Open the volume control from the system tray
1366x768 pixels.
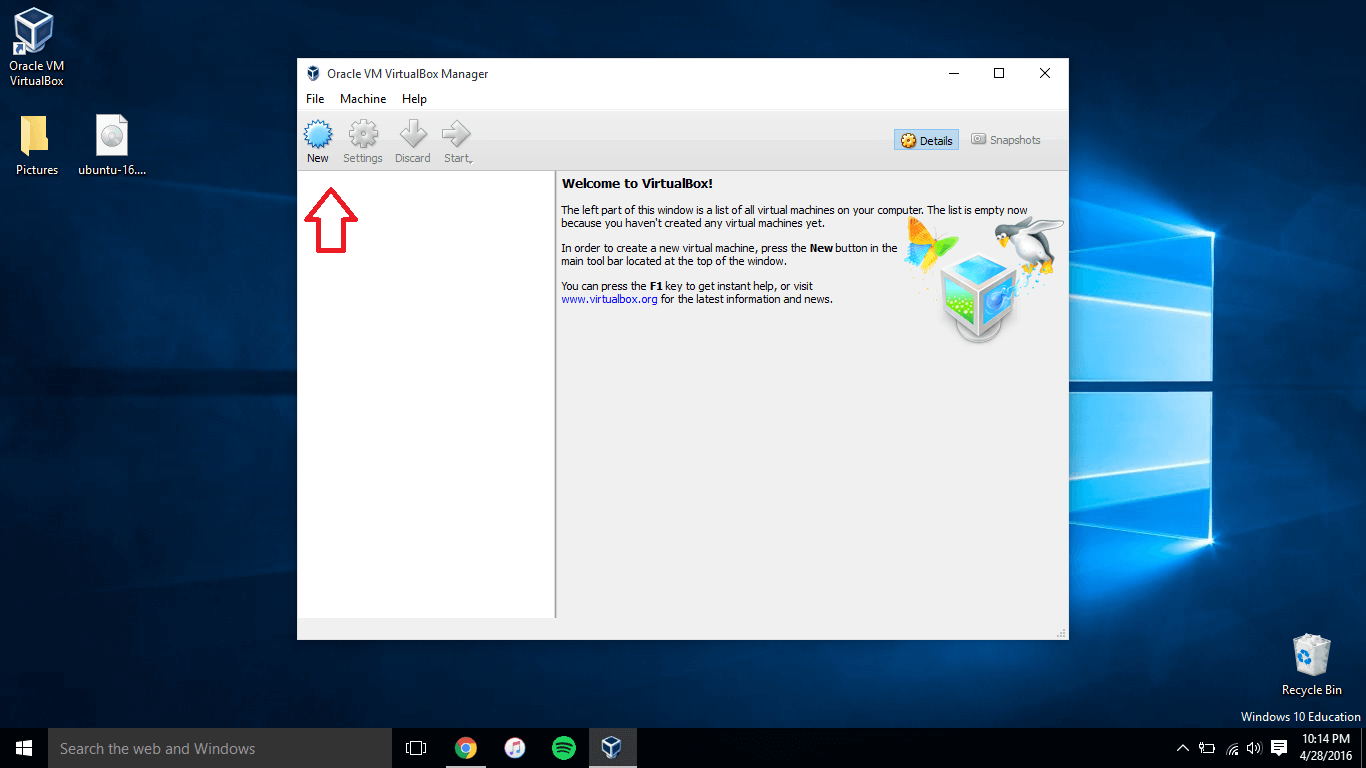(1253, 747)
